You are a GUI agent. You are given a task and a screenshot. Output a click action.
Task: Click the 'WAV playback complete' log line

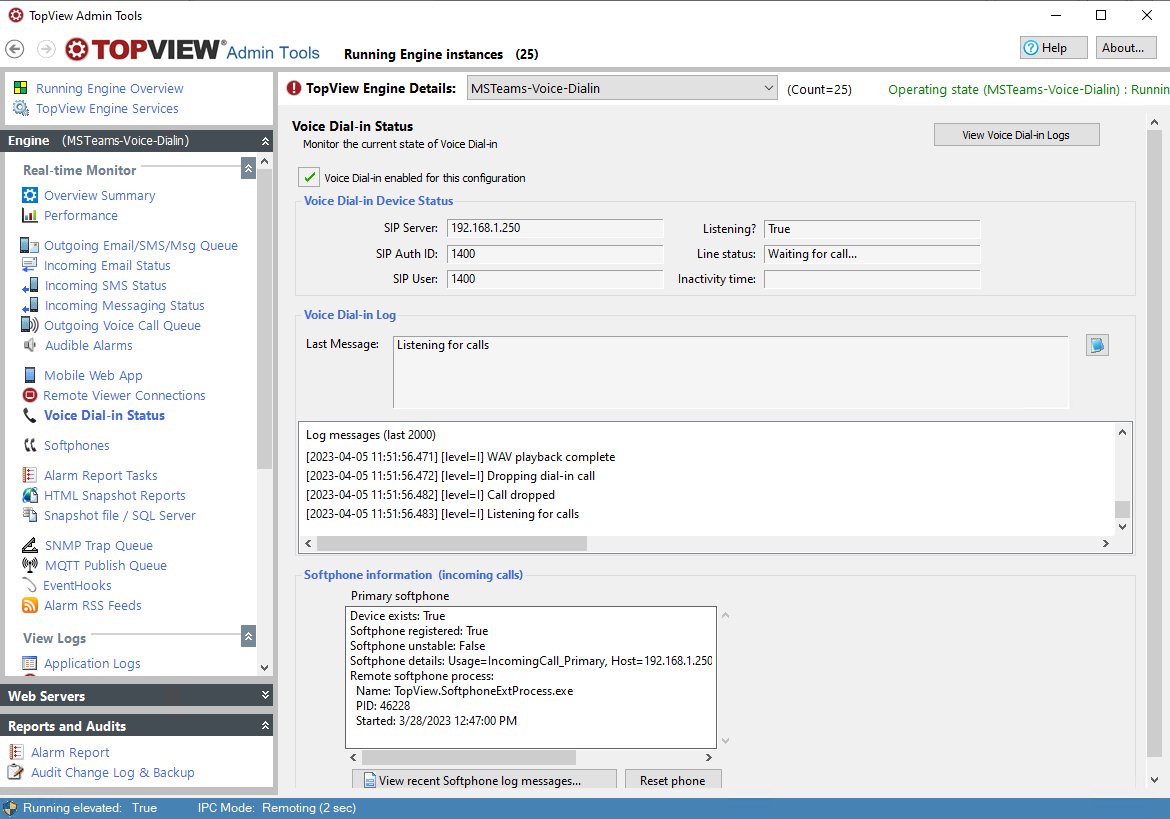(460, 456)
